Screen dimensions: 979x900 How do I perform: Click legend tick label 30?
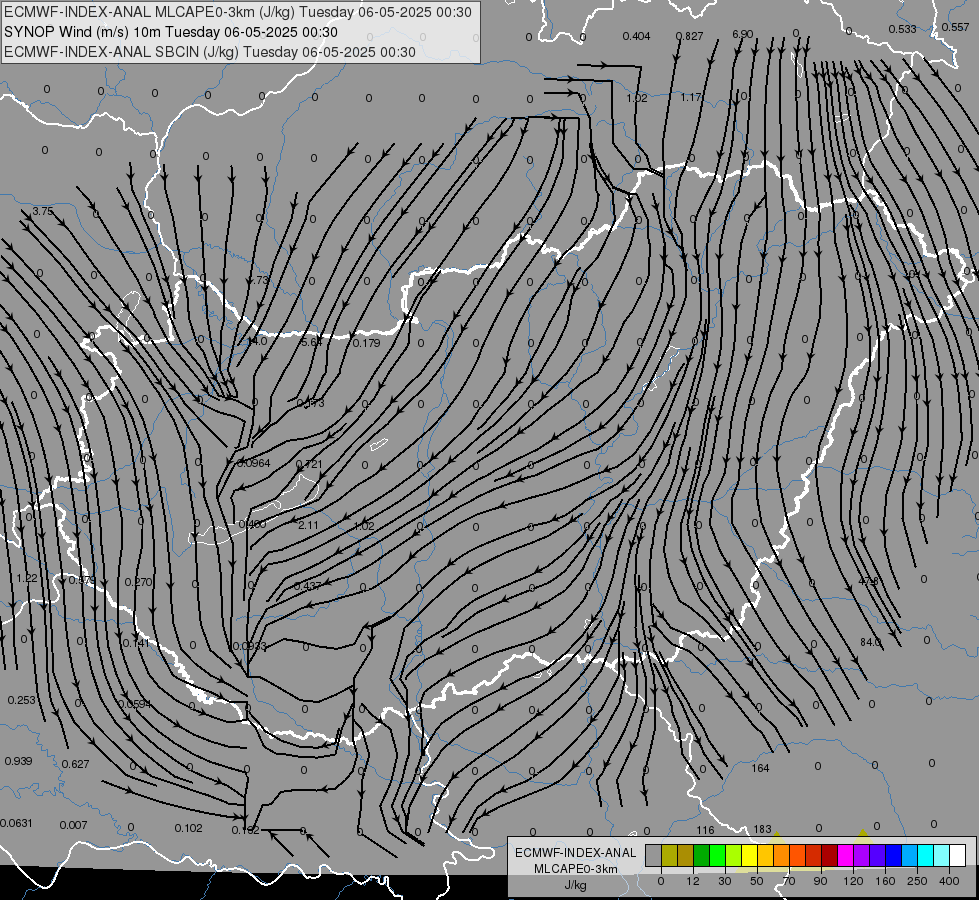(724, 881)
